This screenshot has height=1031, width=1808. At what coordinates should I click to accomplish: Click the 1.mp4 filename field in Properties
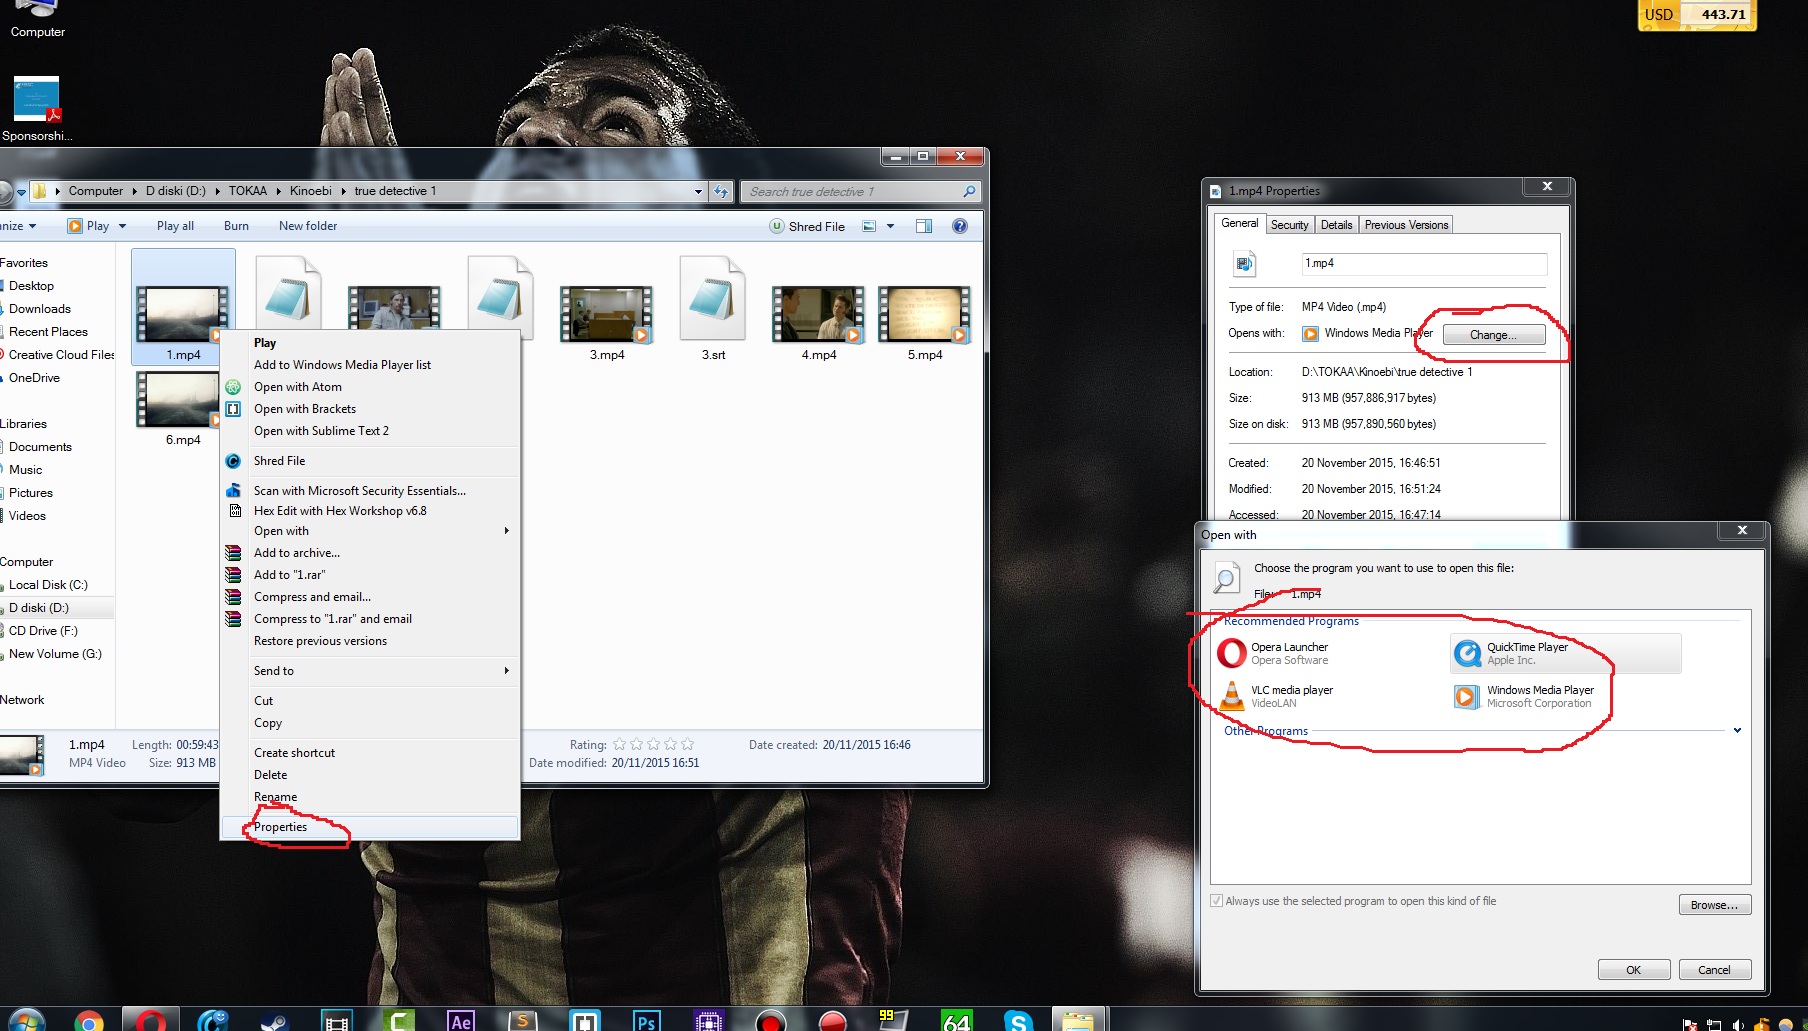(1424, 264)
